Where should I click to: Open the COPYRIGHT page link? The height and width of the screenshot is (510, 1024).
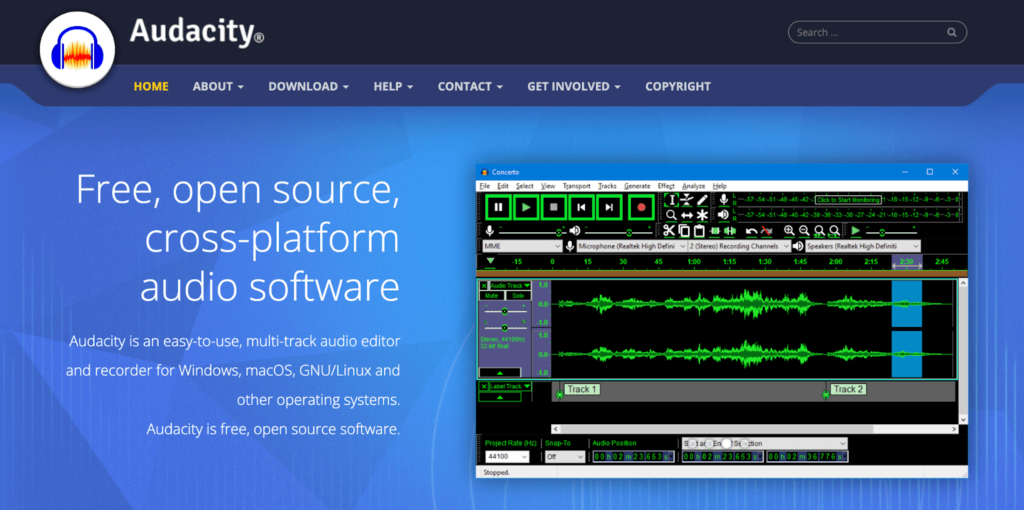click(x=678, y=86)
